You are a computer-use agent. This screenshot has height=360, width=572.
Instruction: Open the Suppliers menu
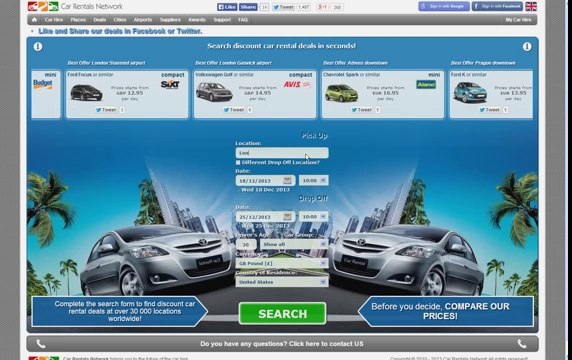point(170,20)
